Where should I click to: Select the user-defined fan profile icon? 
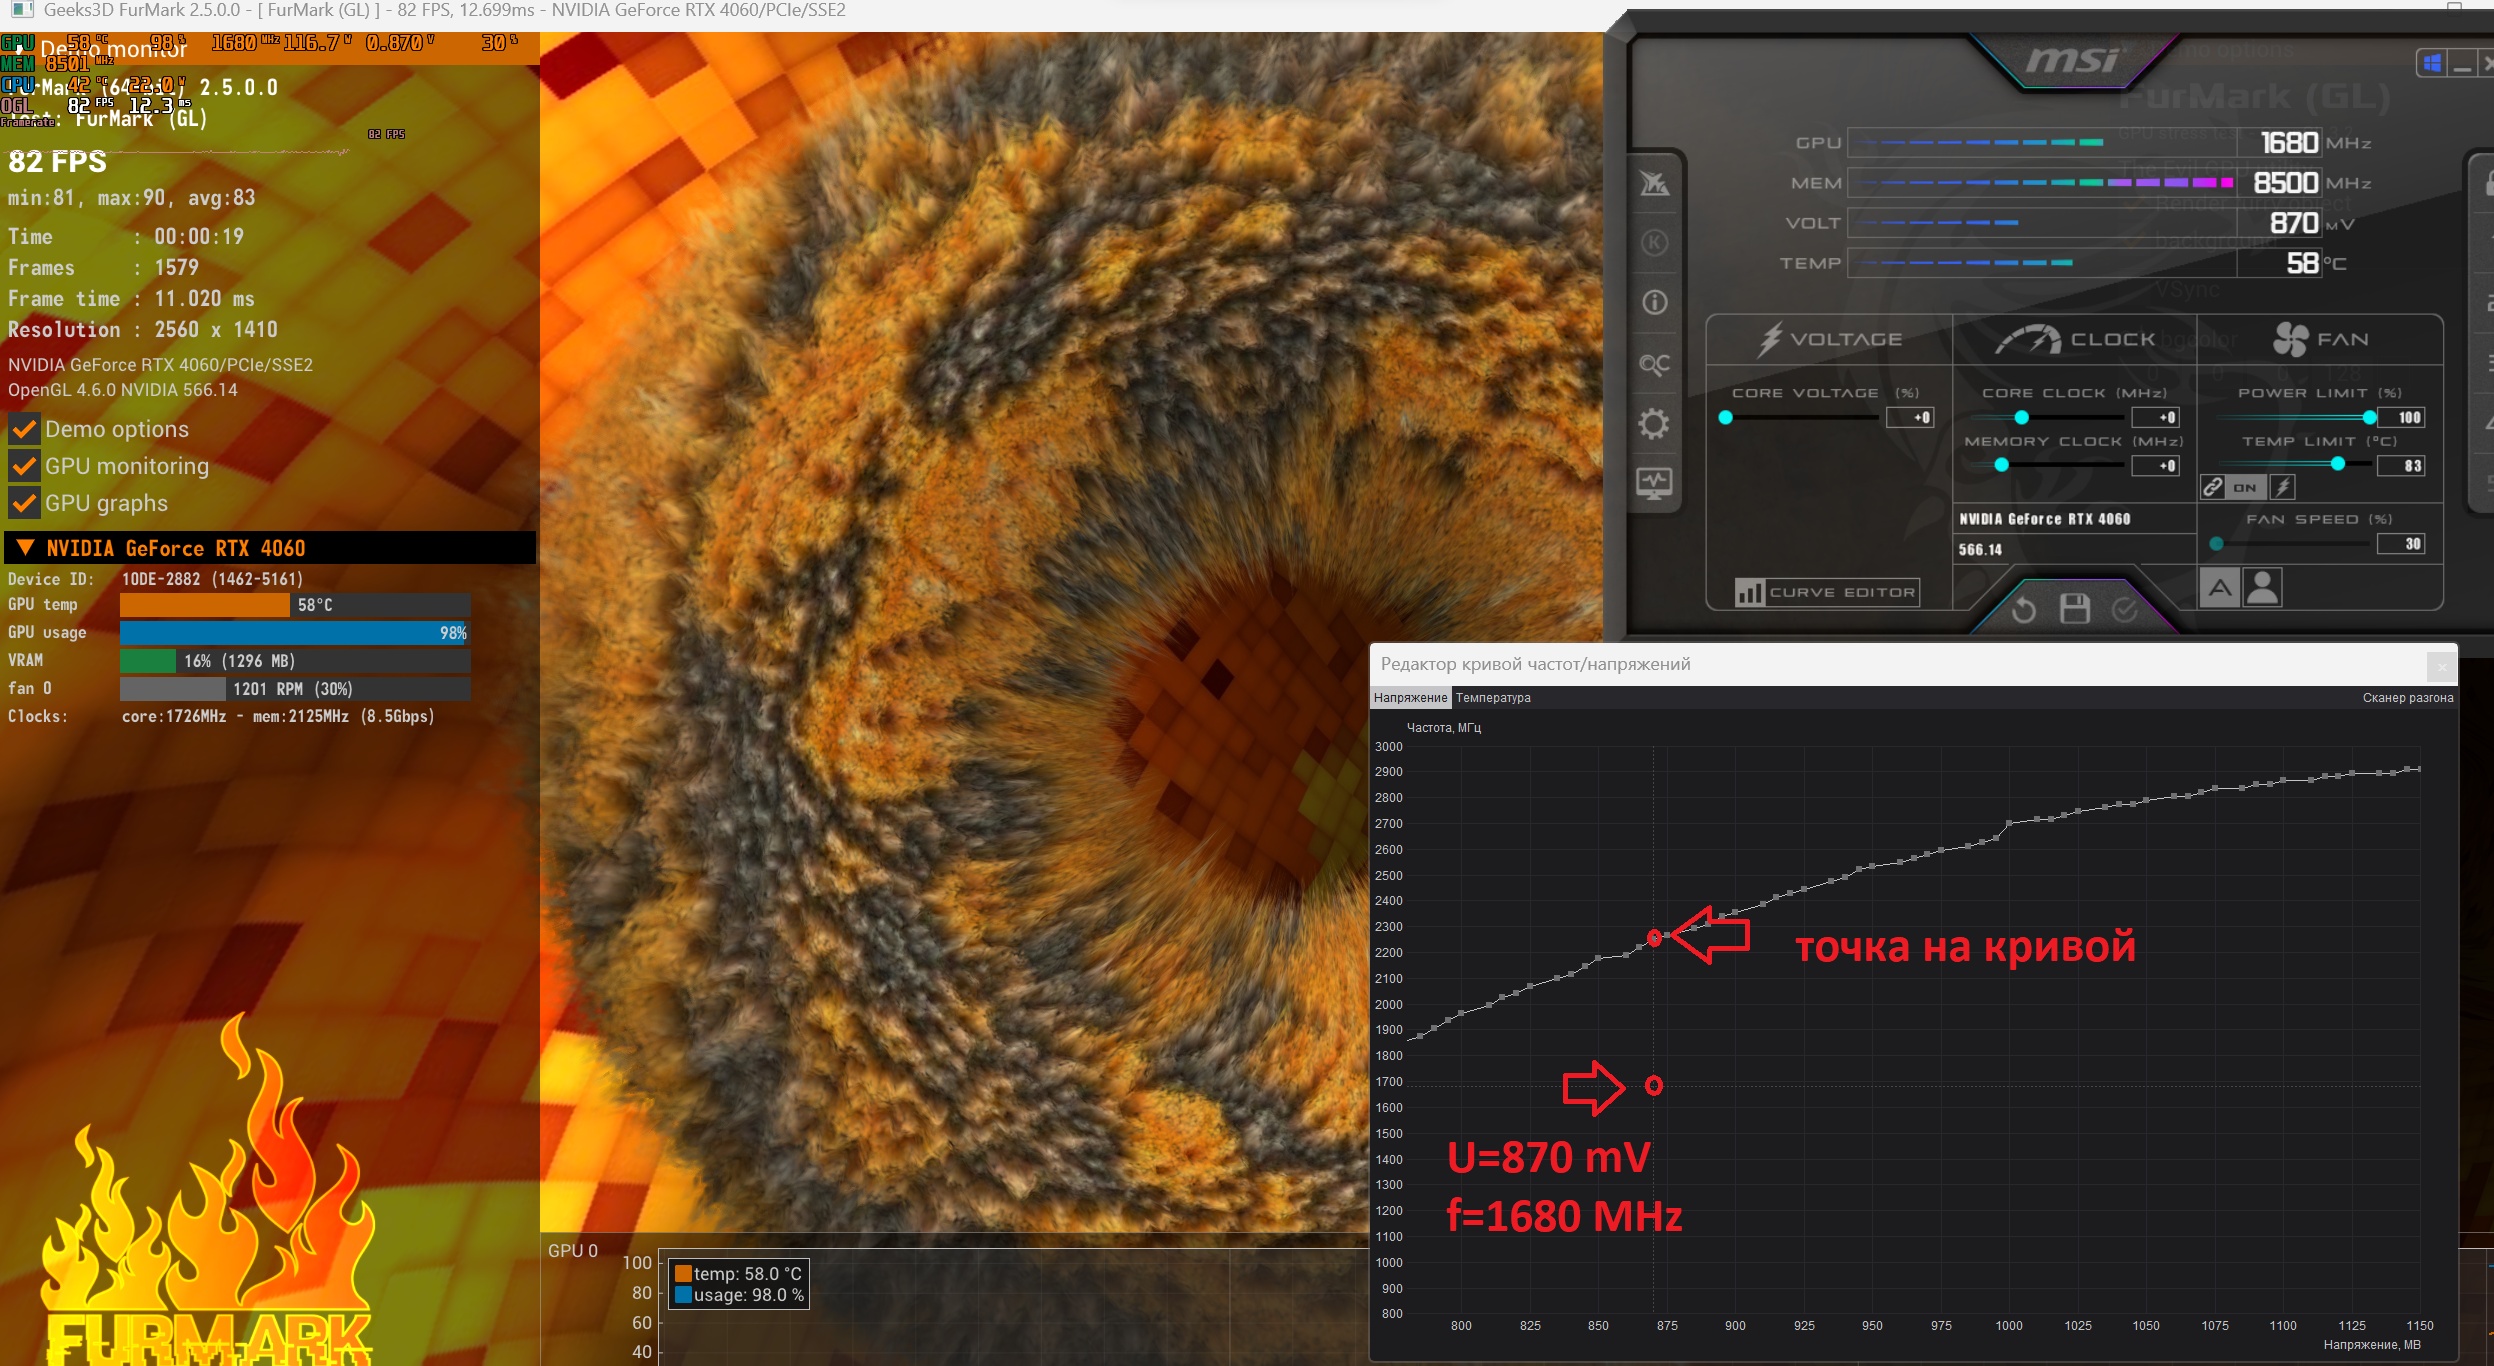[2262, 588]
